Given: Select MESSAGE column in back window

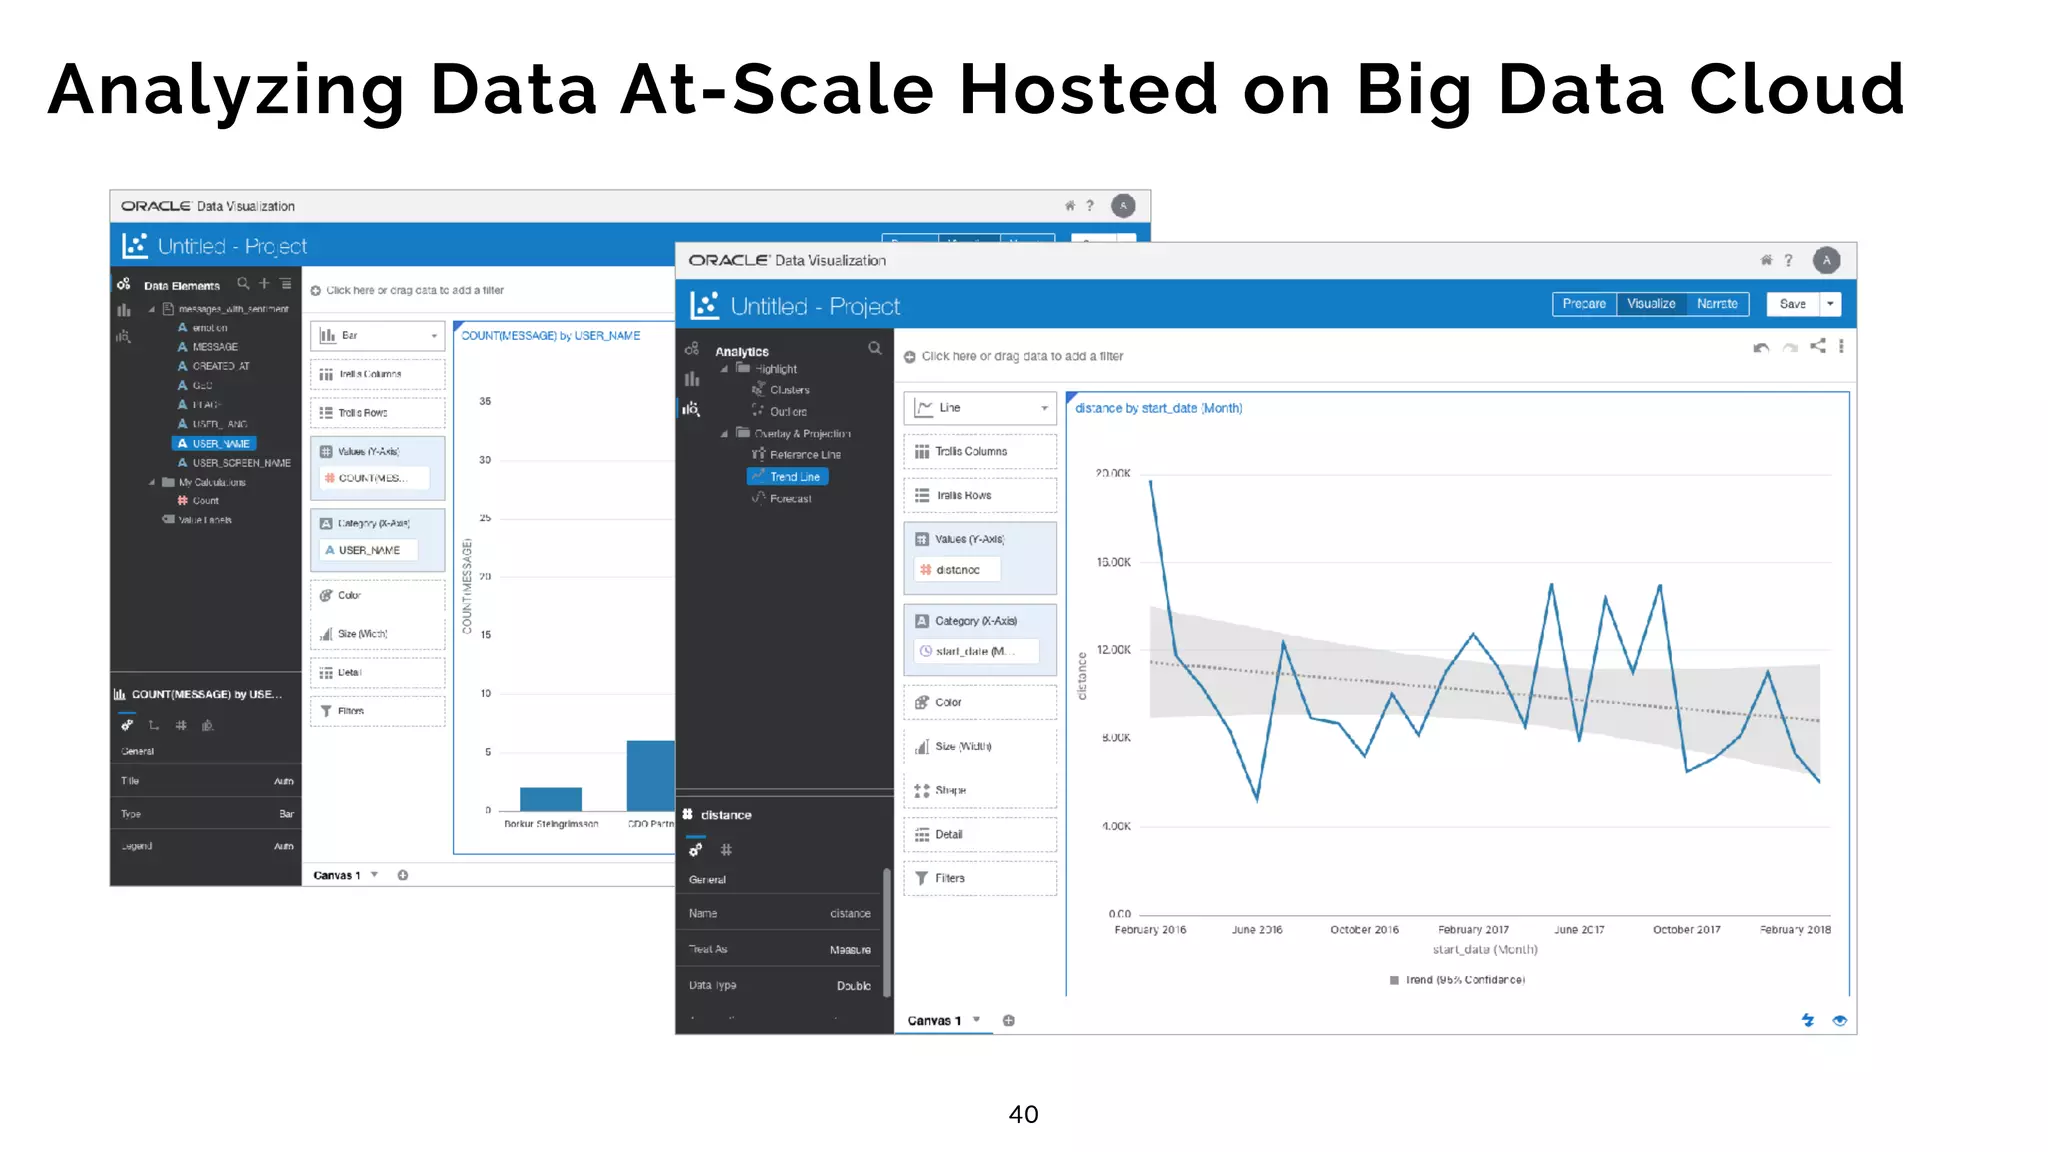Looking at the screenshot, I should pyautogui.click(x=207, y=347).
